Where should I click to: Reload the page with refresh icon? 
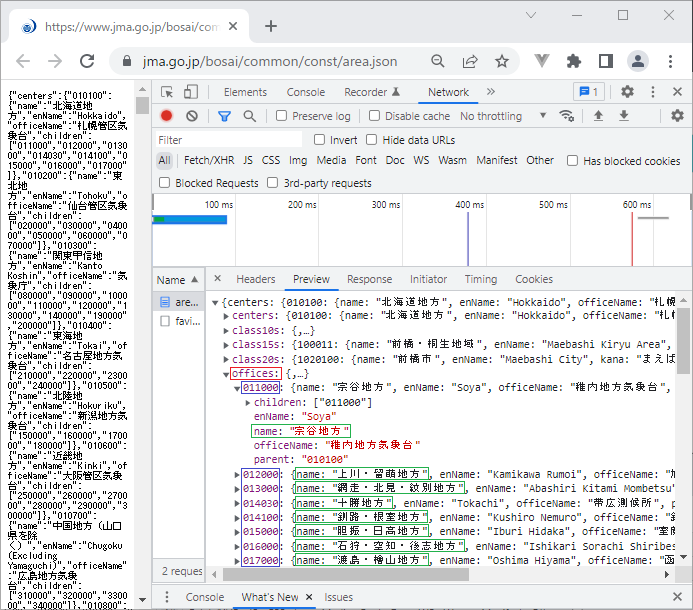[x=87, y=61]
